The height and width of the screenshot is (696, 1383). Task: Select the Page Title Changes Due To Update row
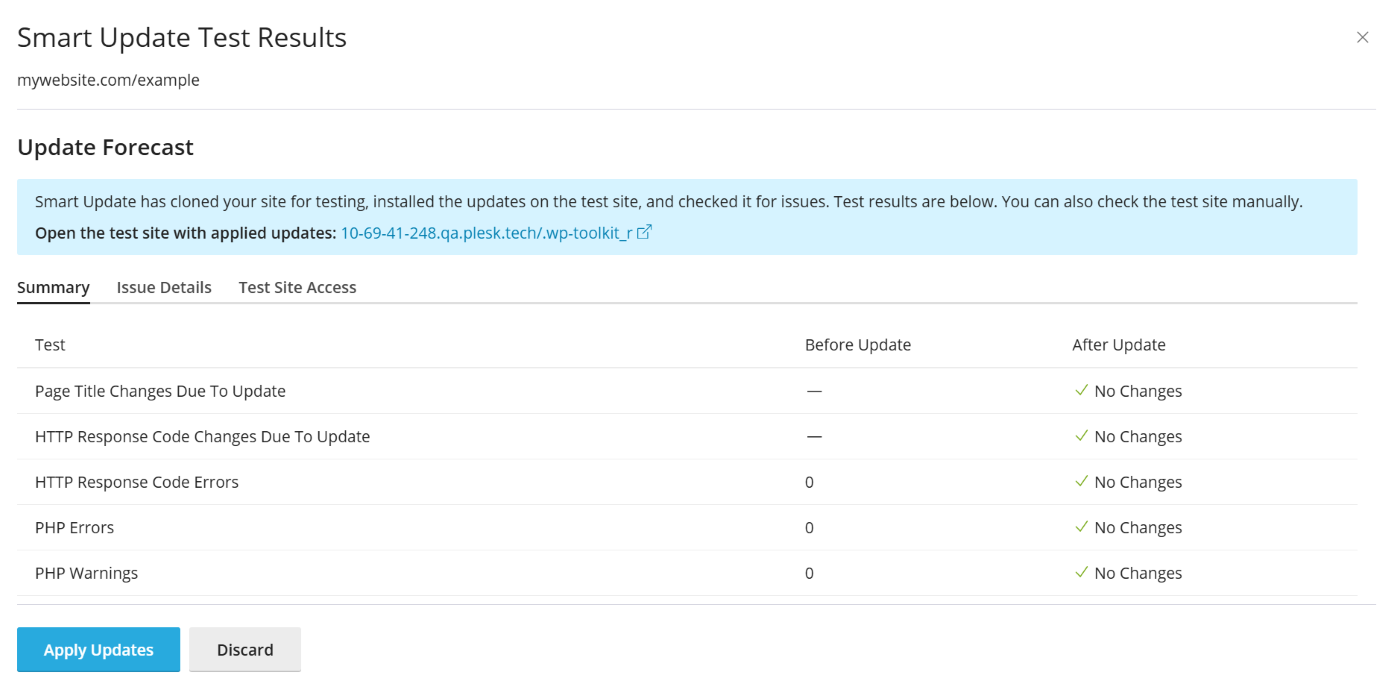click(160, 391)
